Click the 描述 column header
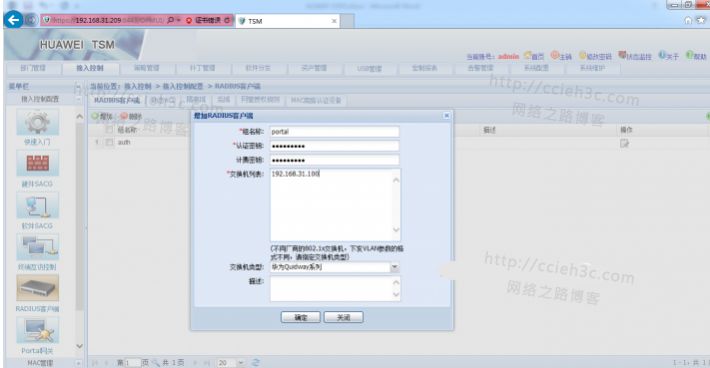This screenshot has width=710, height=368. (489, 130)
